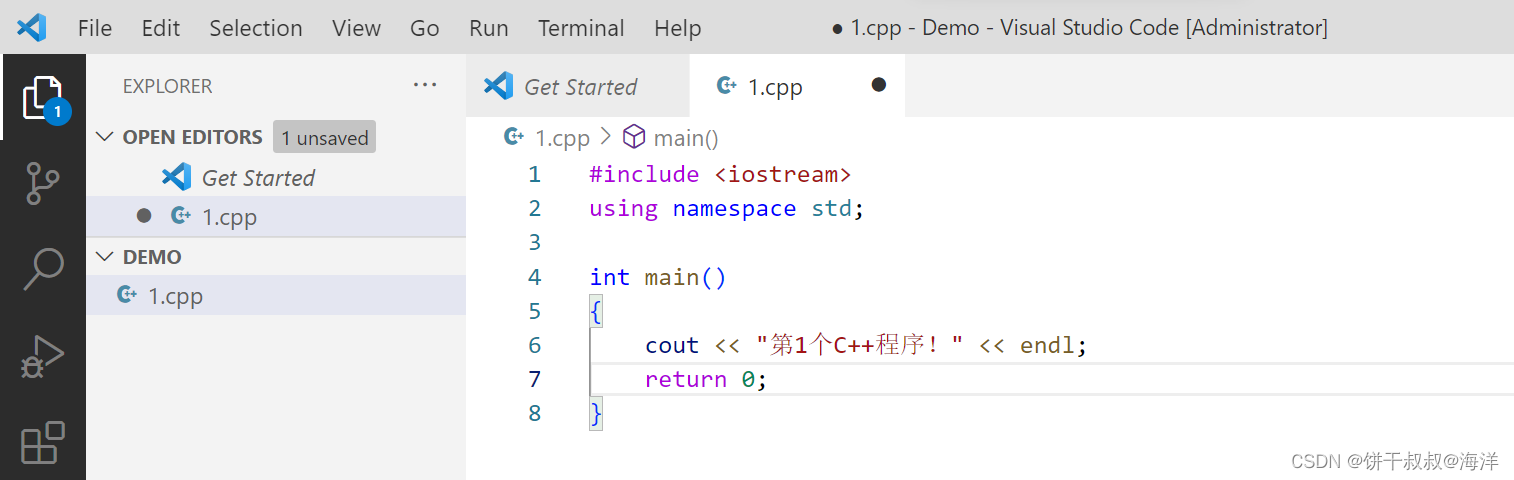The height and width of the screenshot is (480, 1514).
Task: Click line number 3 in gutter
Action: tap(534, 242)
